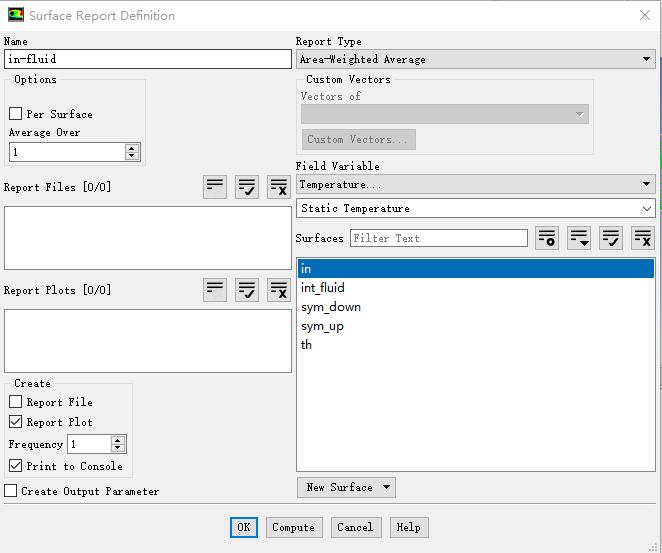Image resolution: width=662 pixels, height=553 pixels.
Task: Select the 'int_fluid' surface
Action: coord(475,287)
